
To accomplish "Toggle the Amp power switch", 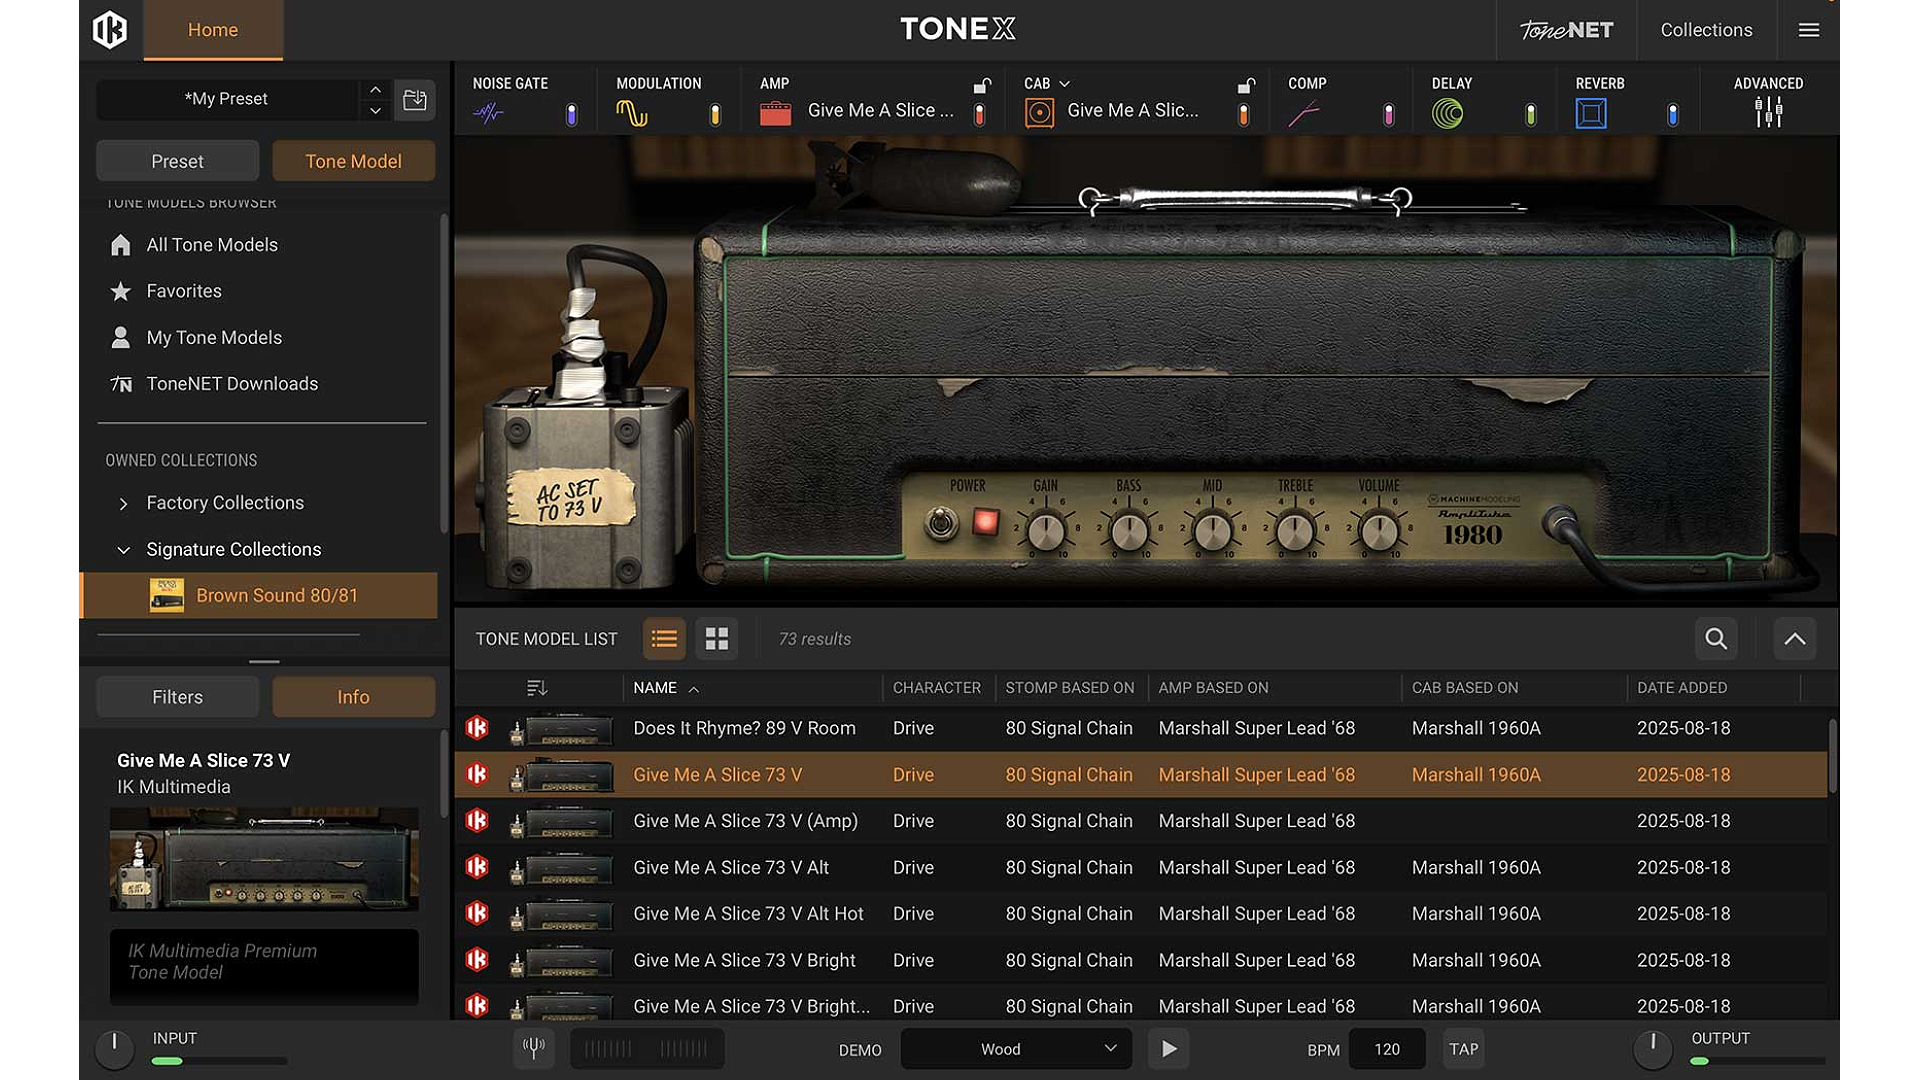I will [x=979, y=114].
